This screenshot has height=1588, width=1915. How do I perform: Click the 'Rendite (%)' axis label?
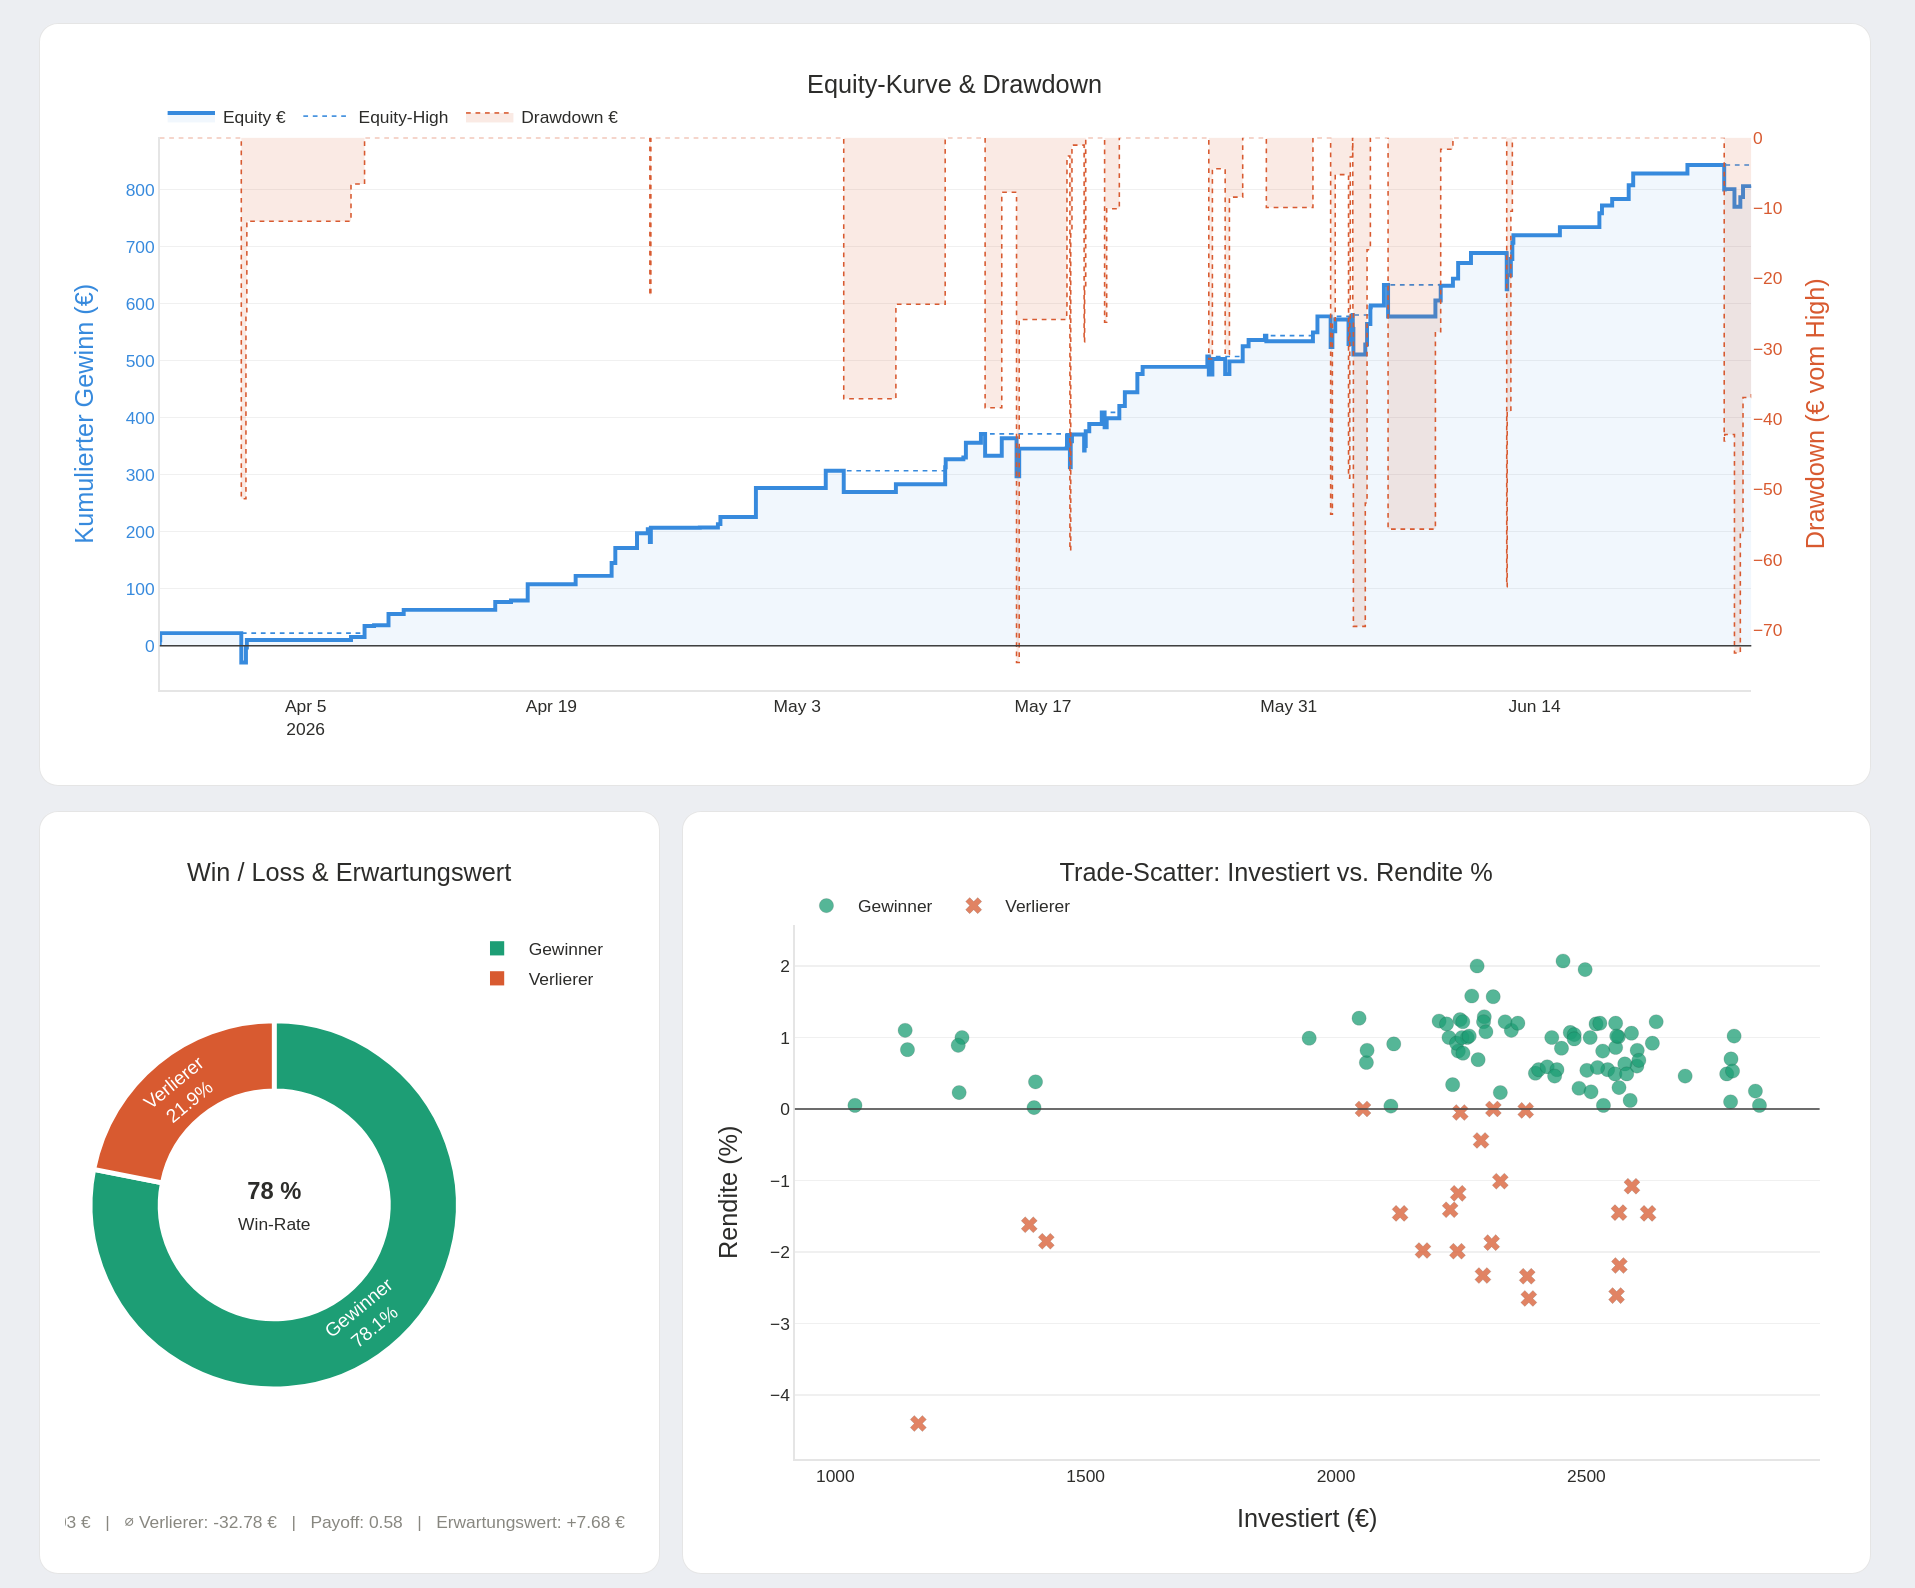(728, 1192)
